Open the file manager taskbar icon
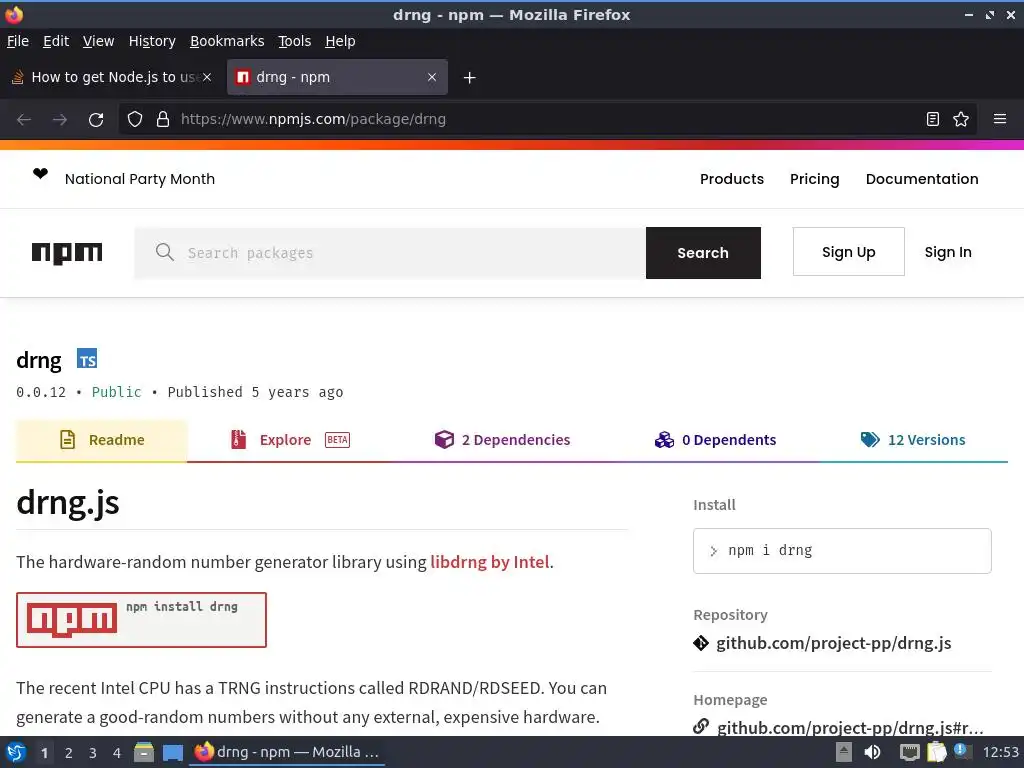The width and height of the screenshot is (1024, 768). [x=144, y=752]
